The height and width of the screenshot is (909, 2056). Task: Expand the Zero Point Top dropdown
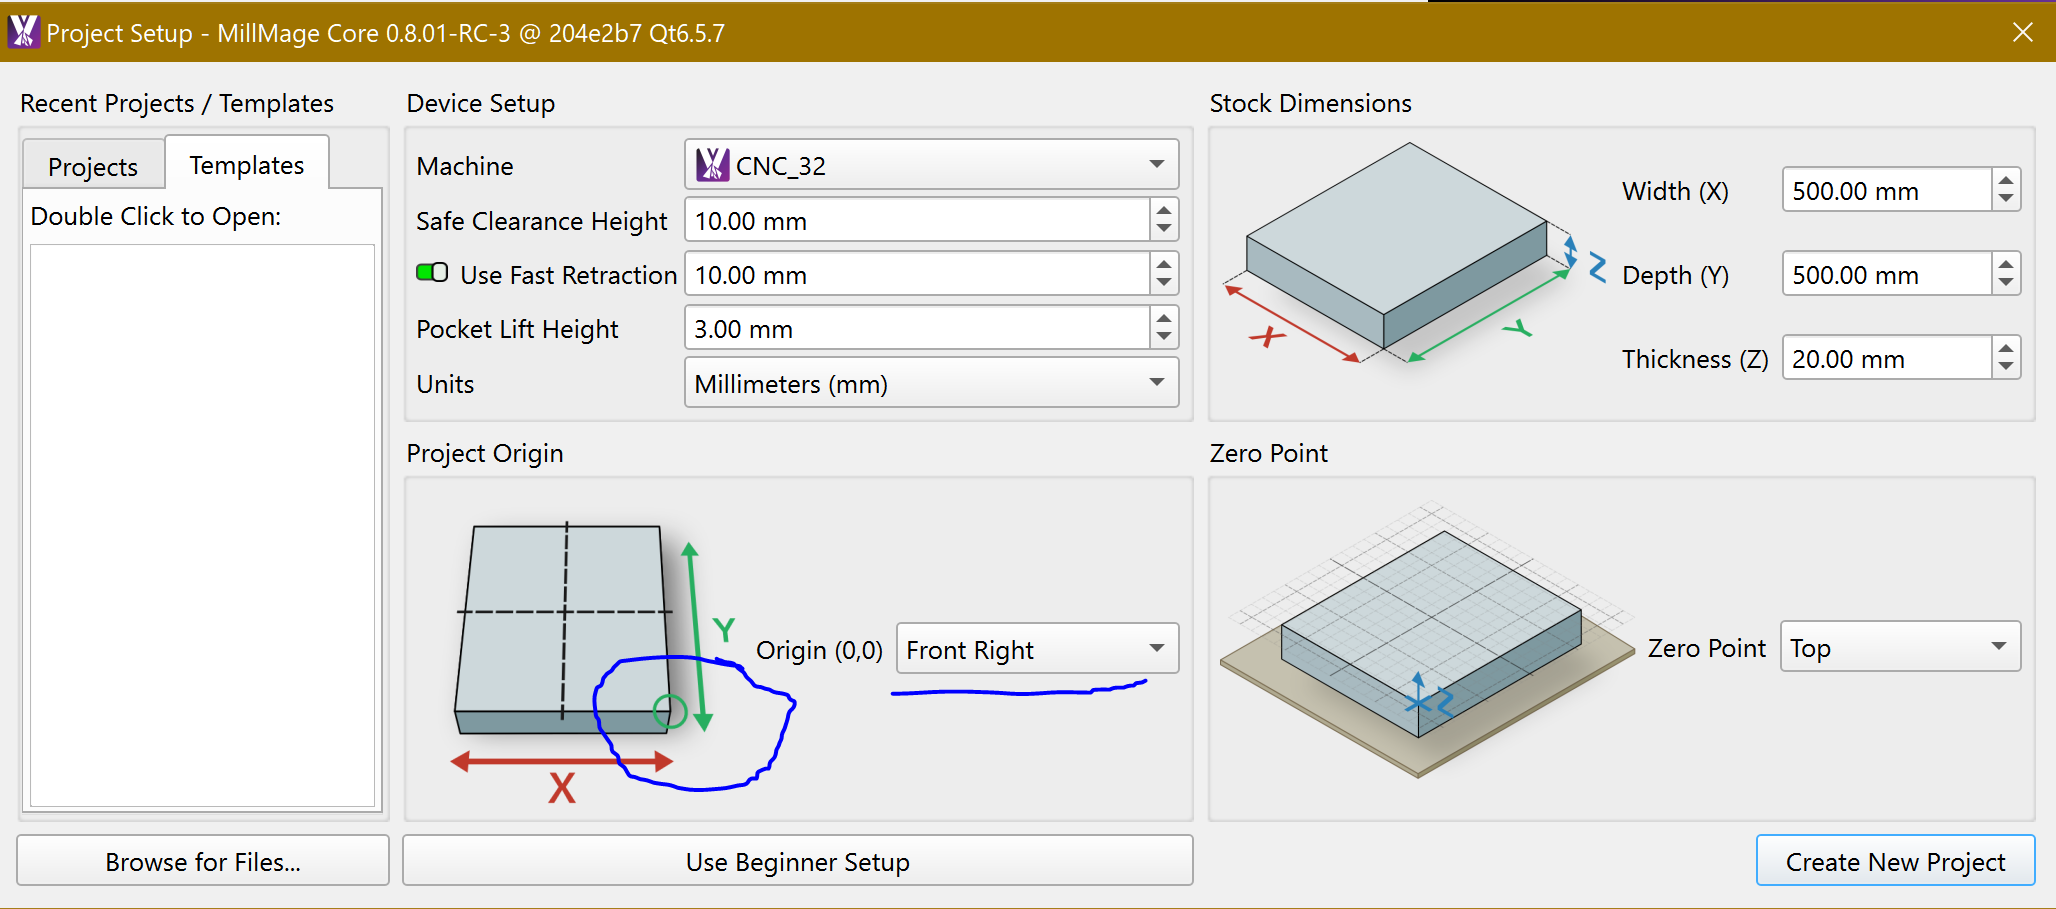point(1899,648)
